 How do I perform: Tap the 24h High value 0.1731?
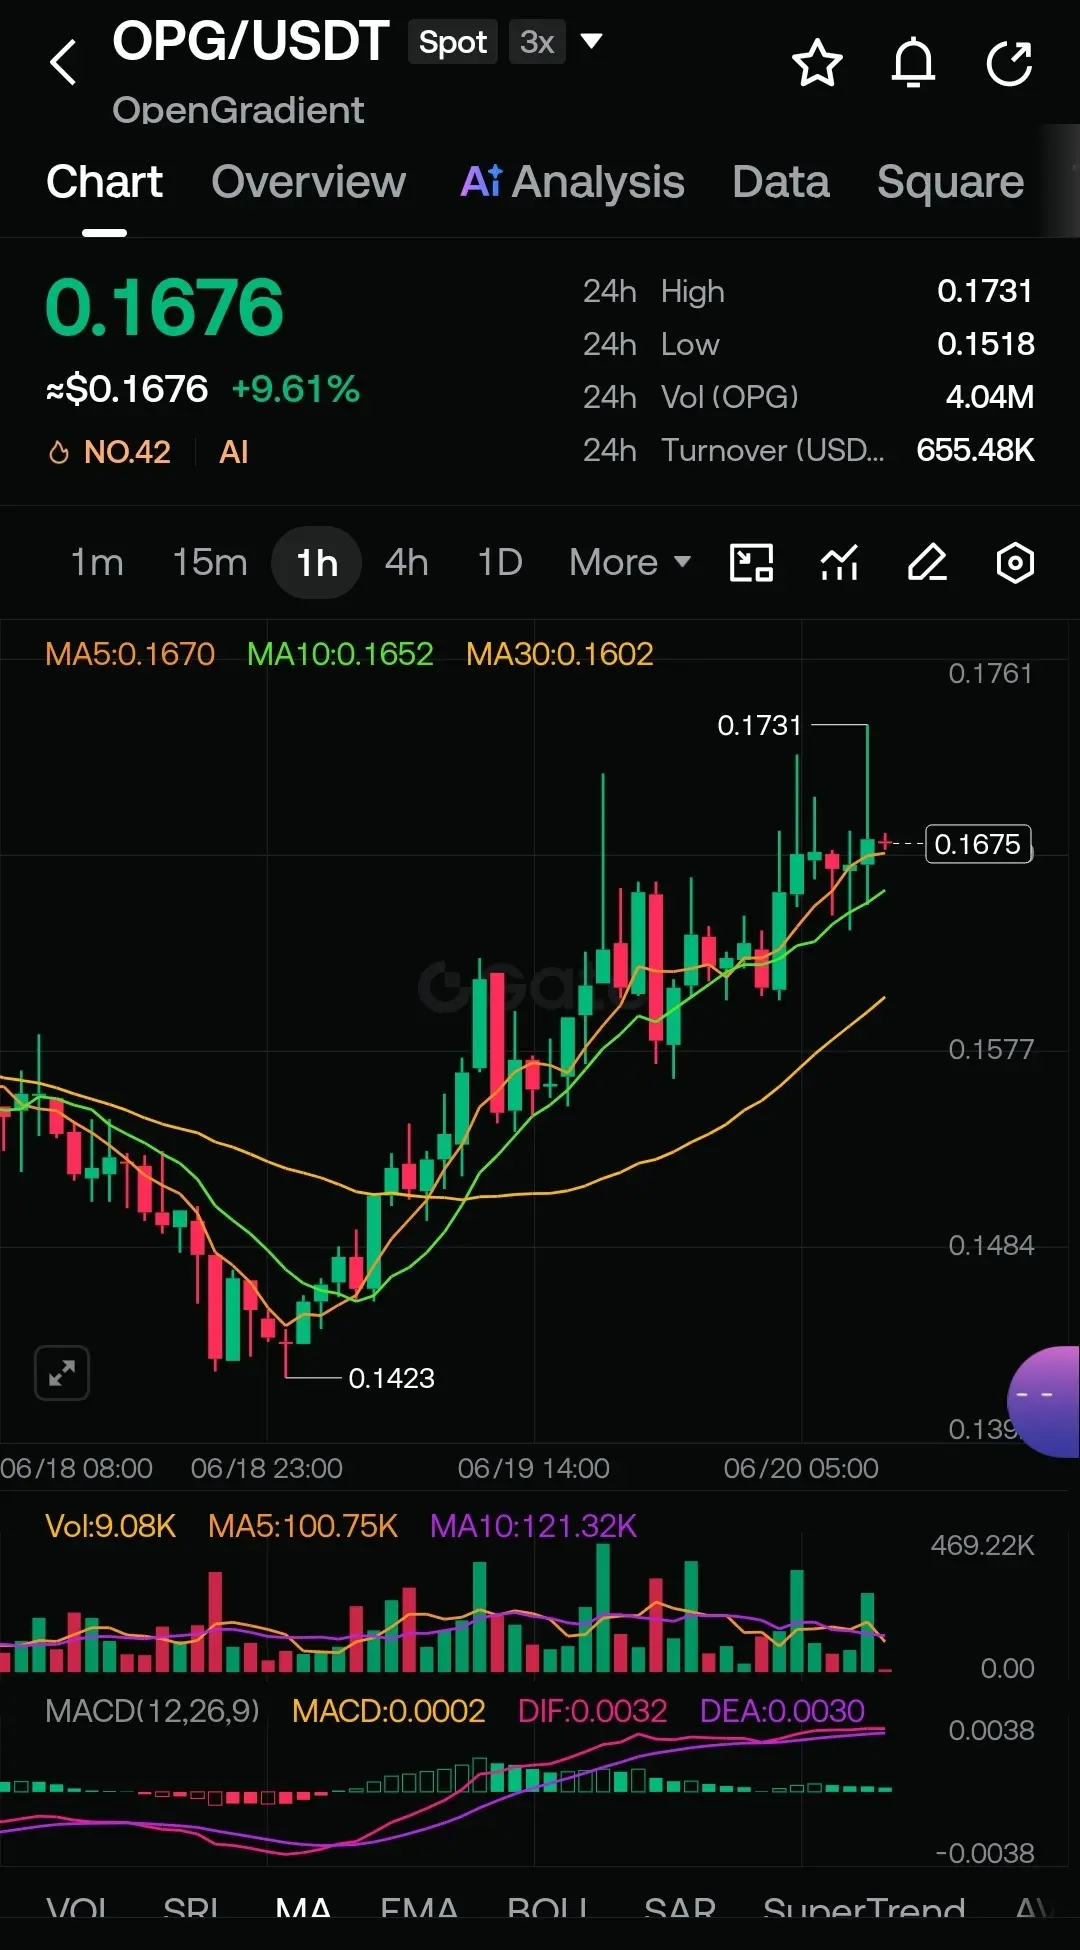tap(985, 291)
